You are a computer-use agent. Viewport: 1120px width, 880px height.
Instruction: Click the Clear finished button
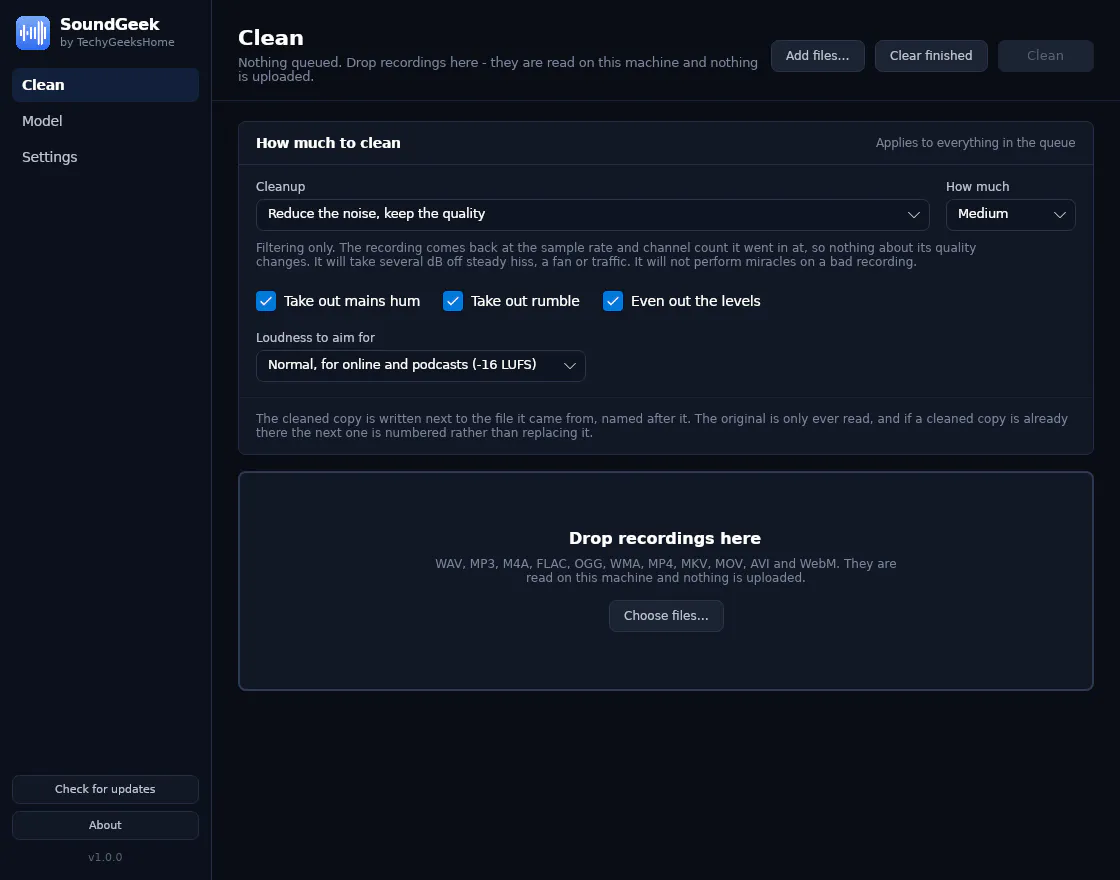coord(931,56)
